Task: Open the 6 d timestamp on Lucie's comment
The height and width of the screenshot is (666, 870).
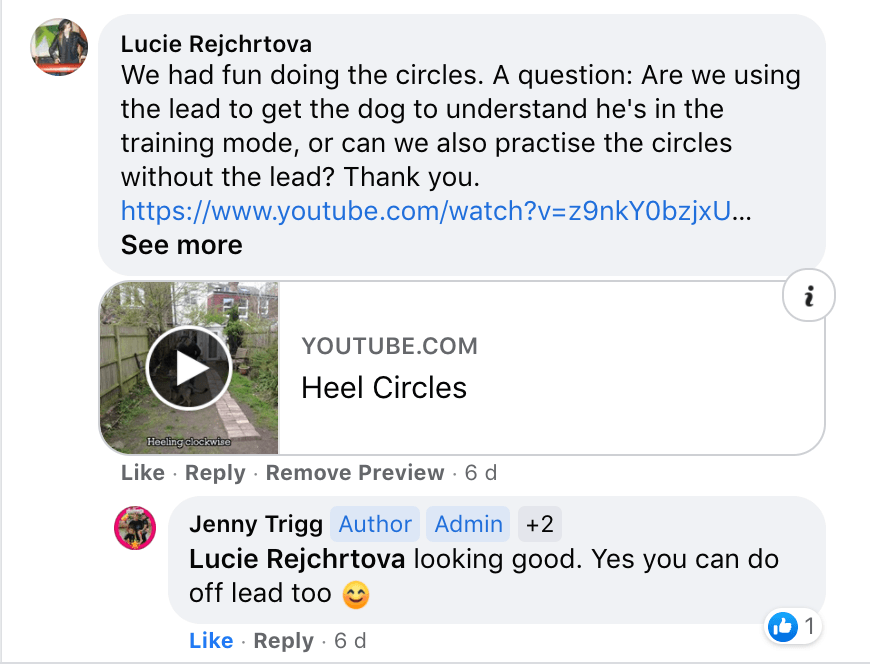Action: click(x=480, y=473)
